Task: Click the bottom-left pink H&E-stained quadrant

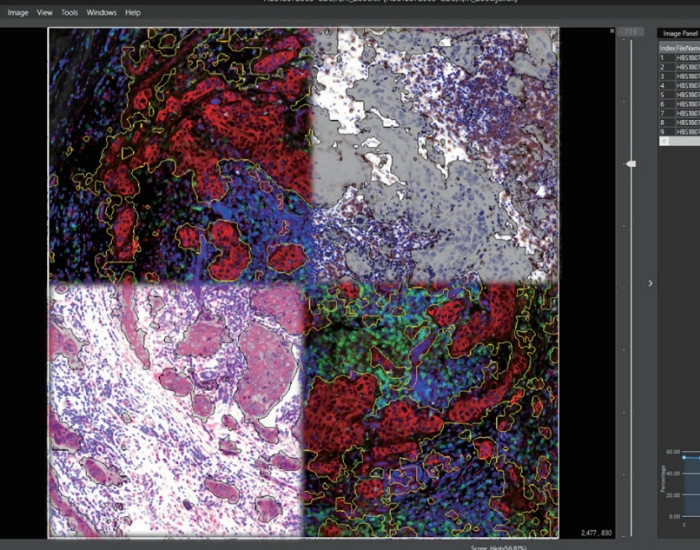Action: [x=176, y=409]
